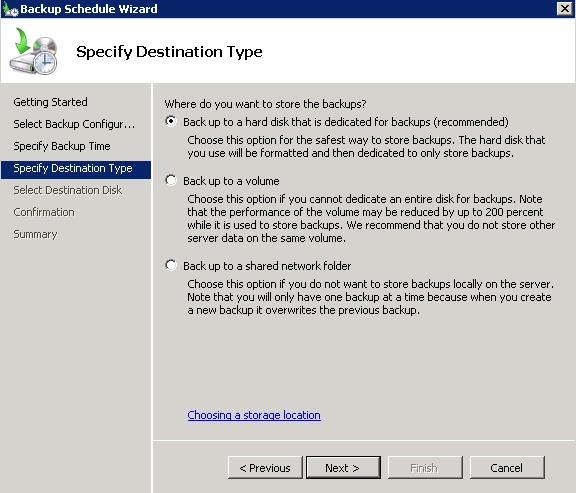
Task: Click the Cancel button
Action: tap(507, 468)
